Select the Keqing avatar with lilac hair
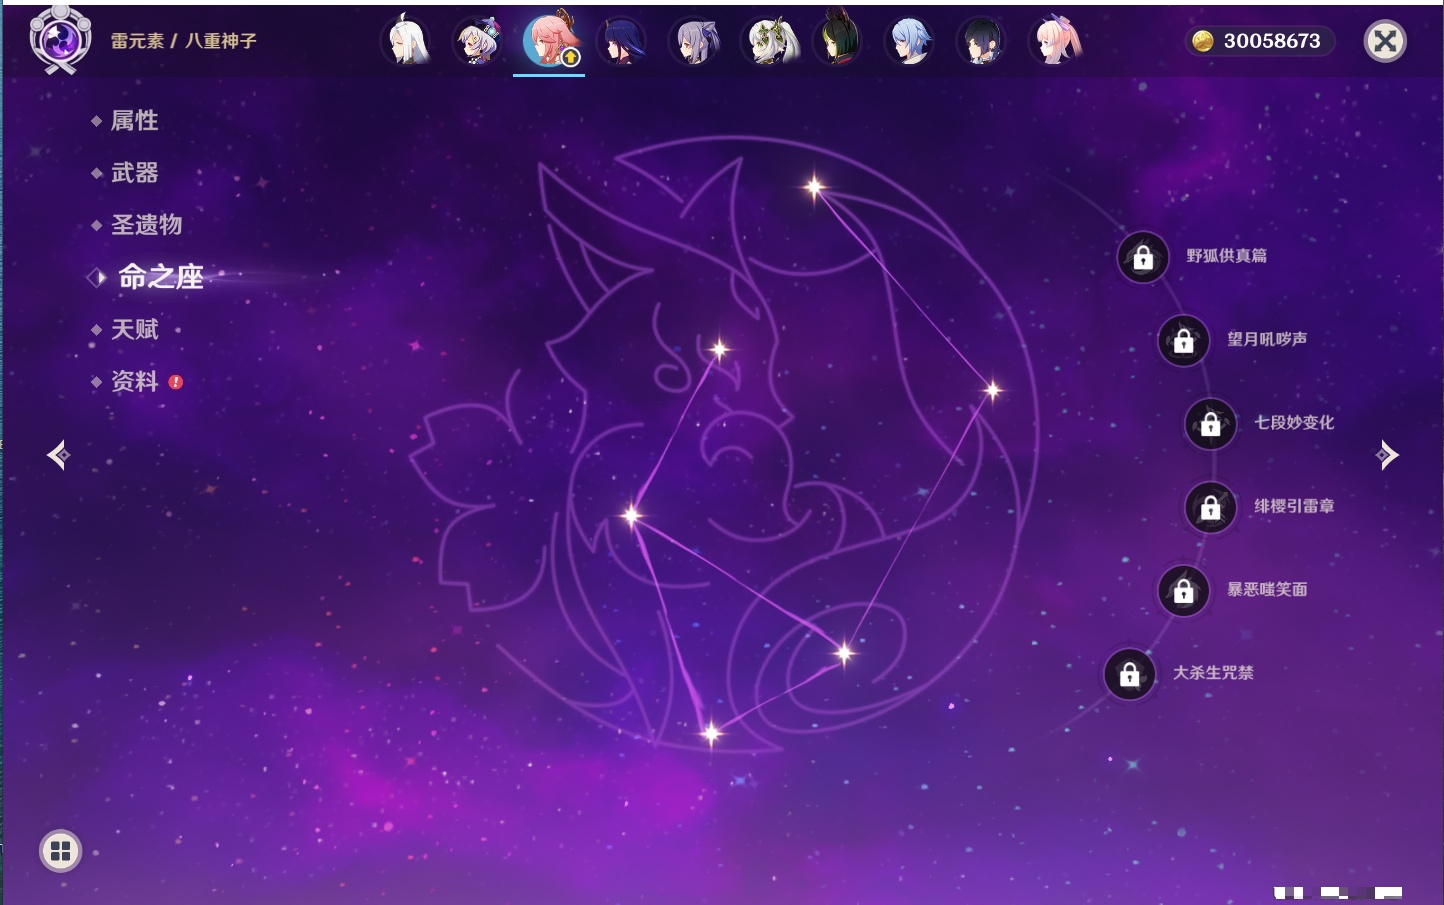This screenshot has width=1444, height=905. pyautogui.click(x=694, y=42)
